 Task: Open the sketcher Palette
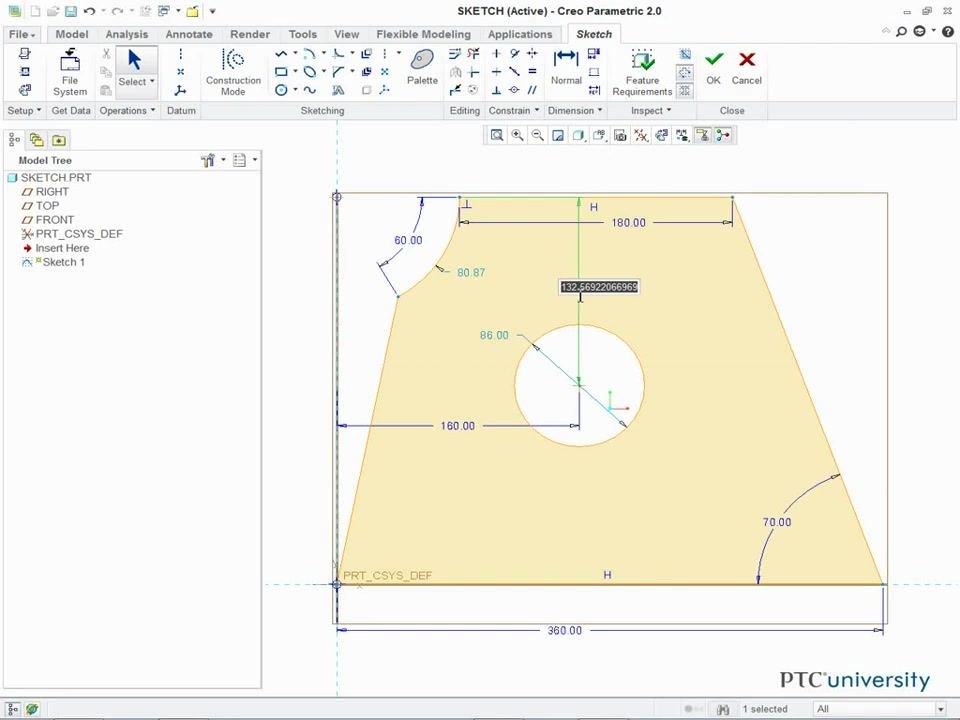422,67
